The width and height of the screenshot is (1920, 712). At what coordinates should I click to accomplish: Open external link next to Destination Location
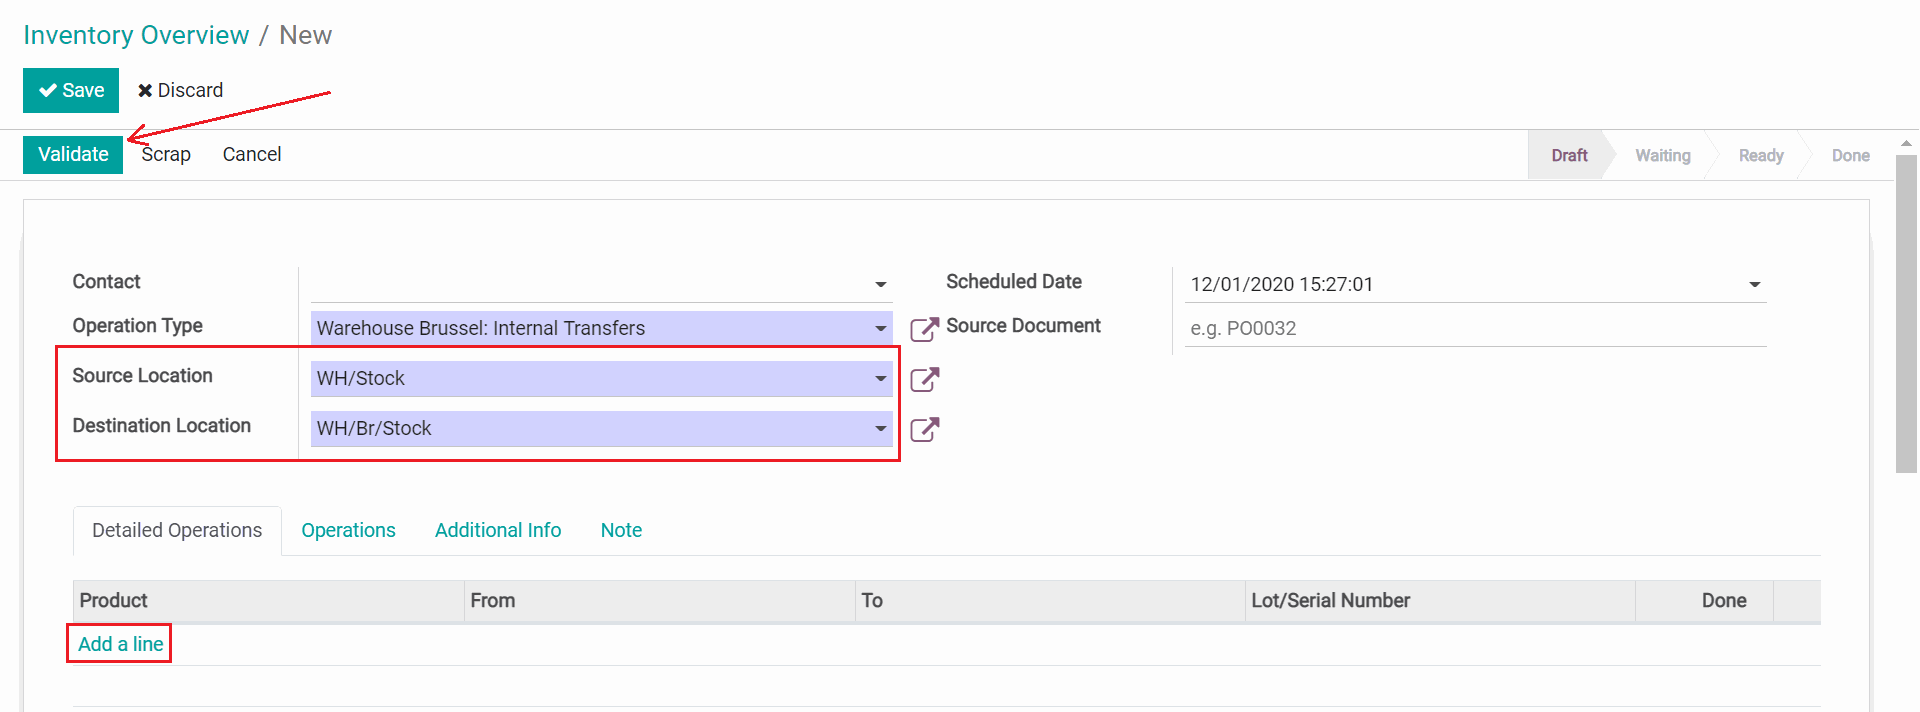[924, 429]
